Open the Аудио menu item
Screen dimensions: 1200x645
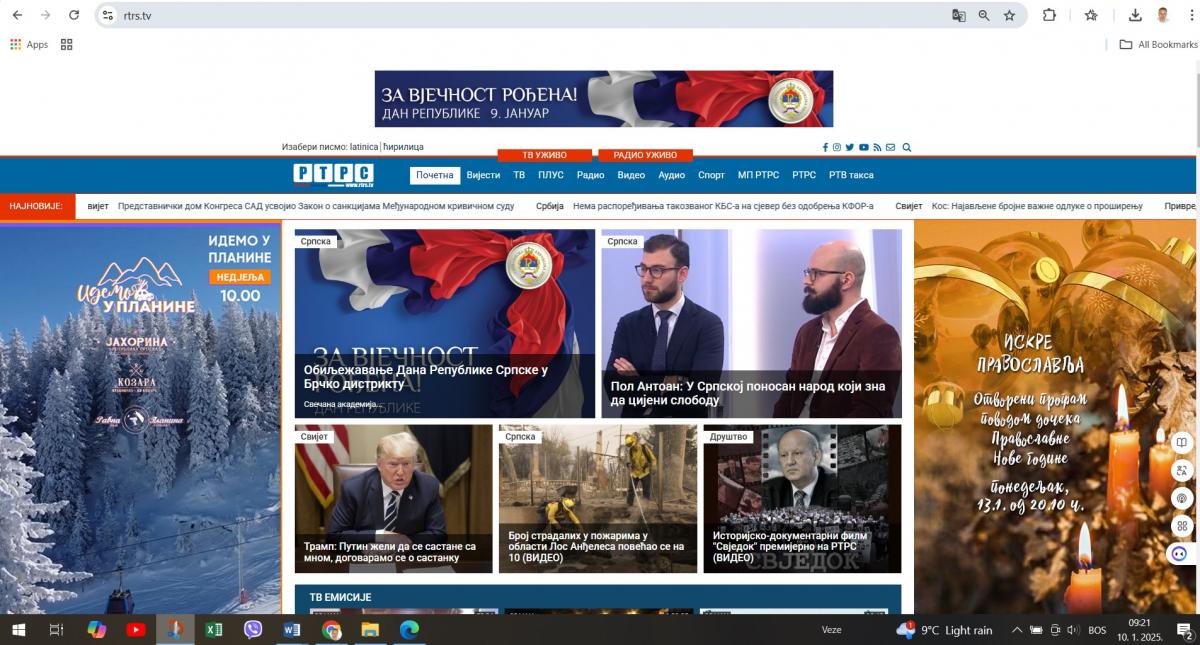coord(672,175)
